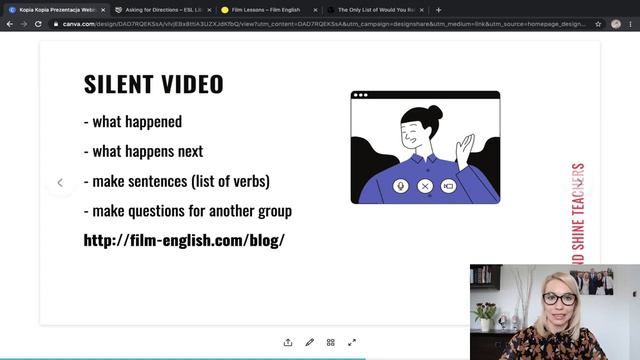Go to the previous slide with left chevron
This screenshot has width=640, height=360.
pos(60,183)
